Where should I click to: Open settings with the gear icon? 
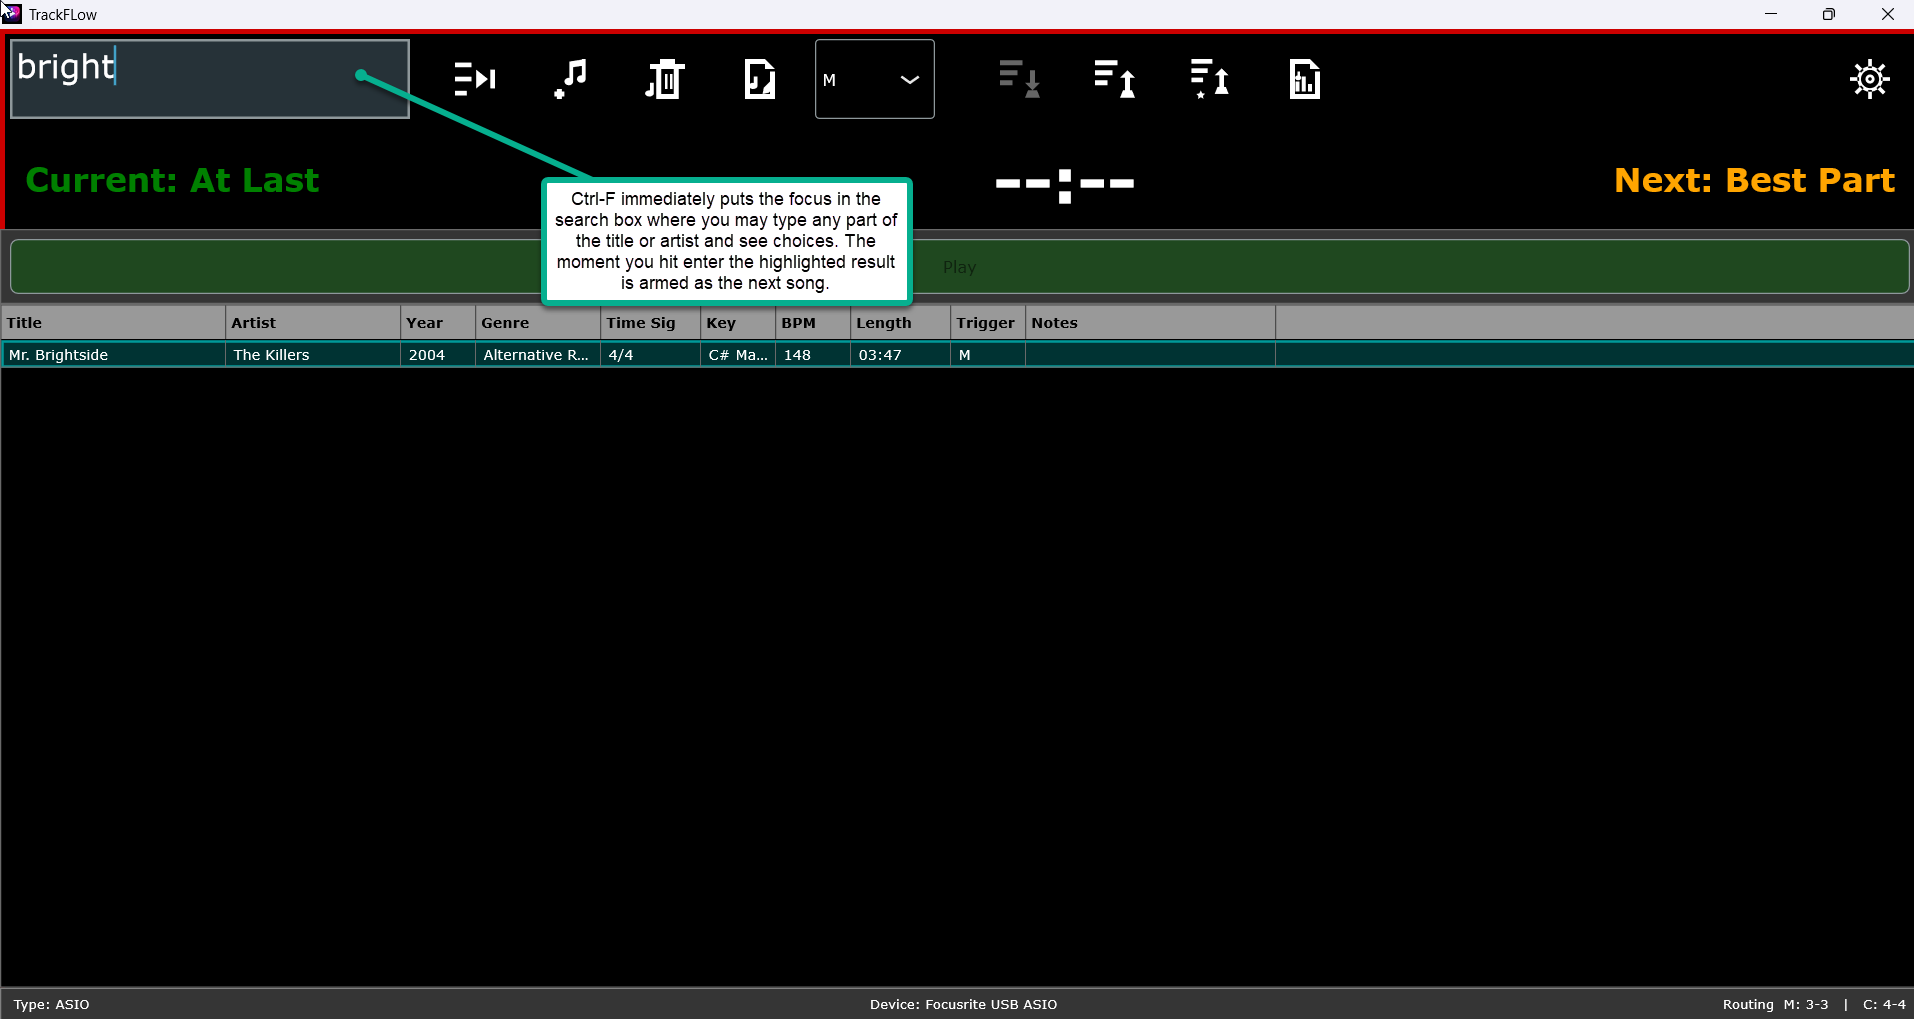click(1868, 79)
